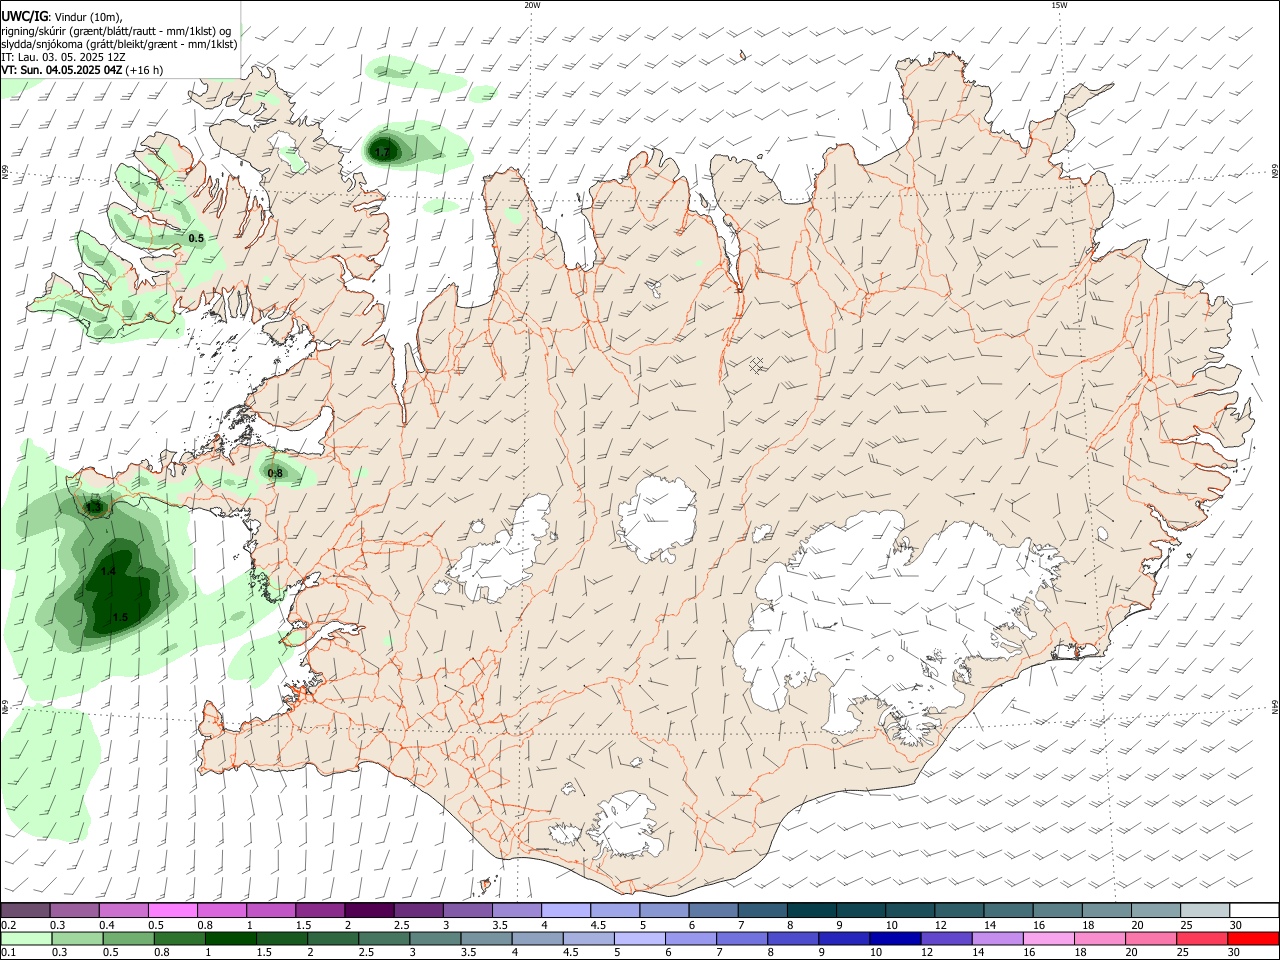
Task: Click the '12' label in upper legend row
Action: click(941, 926)
